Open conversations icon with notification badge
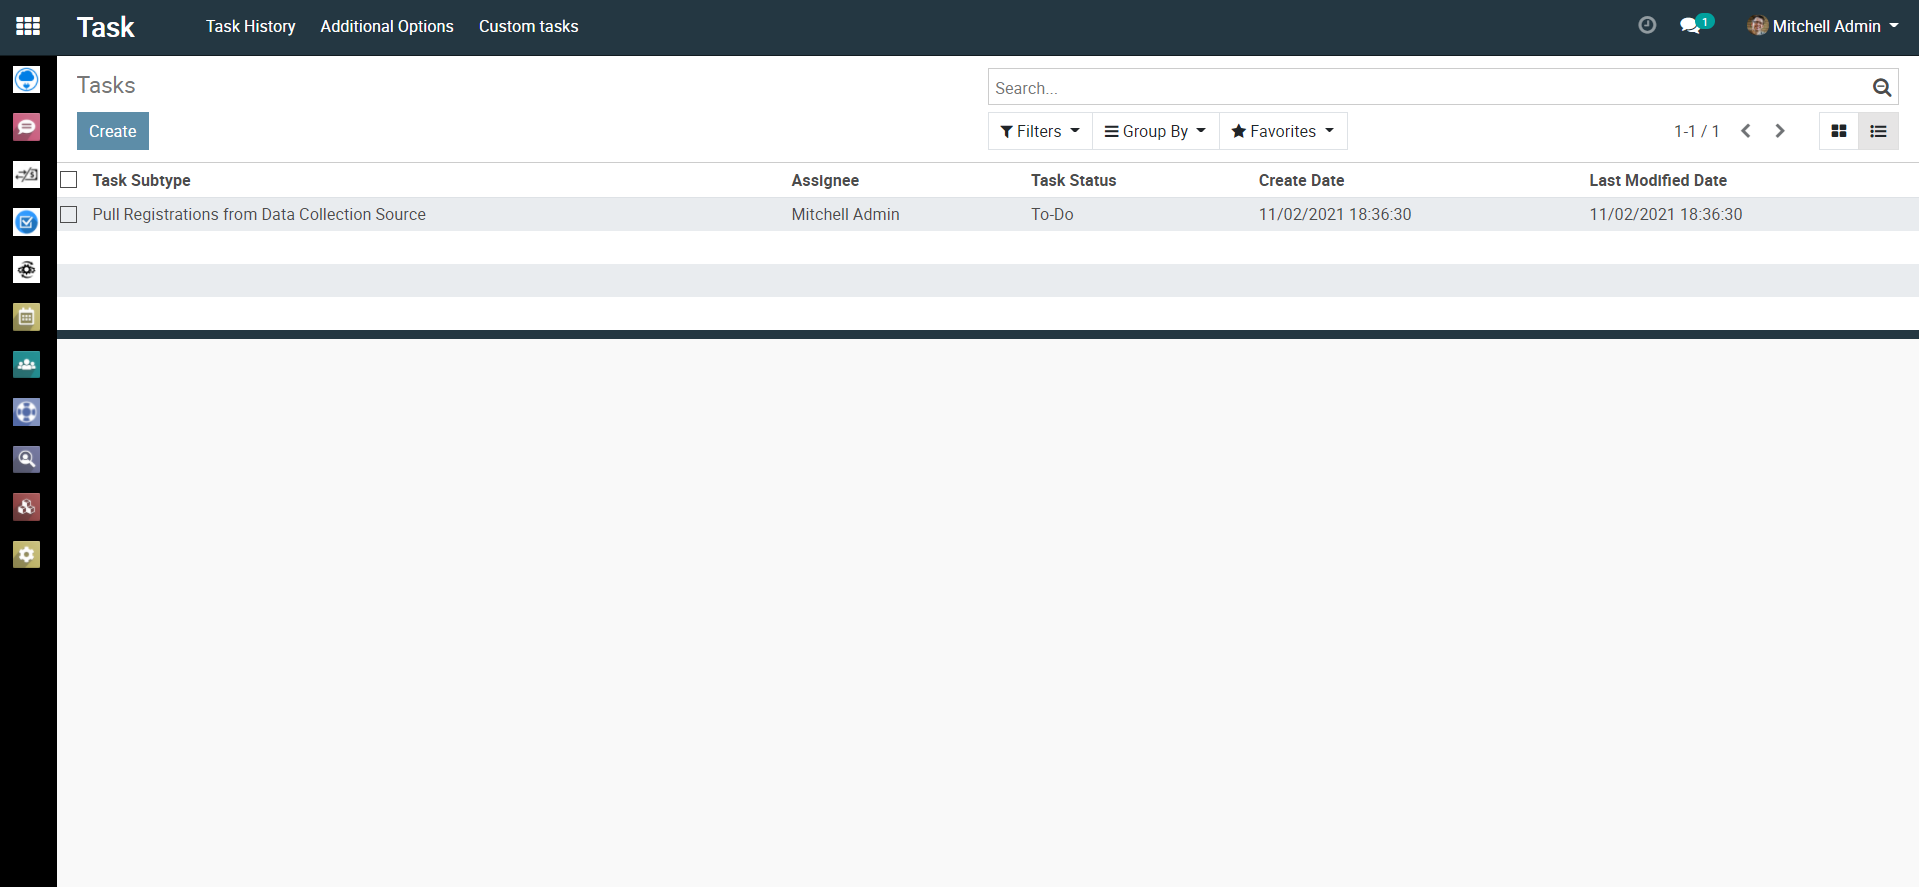The width and height of the screenshot is (1919, 887). click(1692, 26)
